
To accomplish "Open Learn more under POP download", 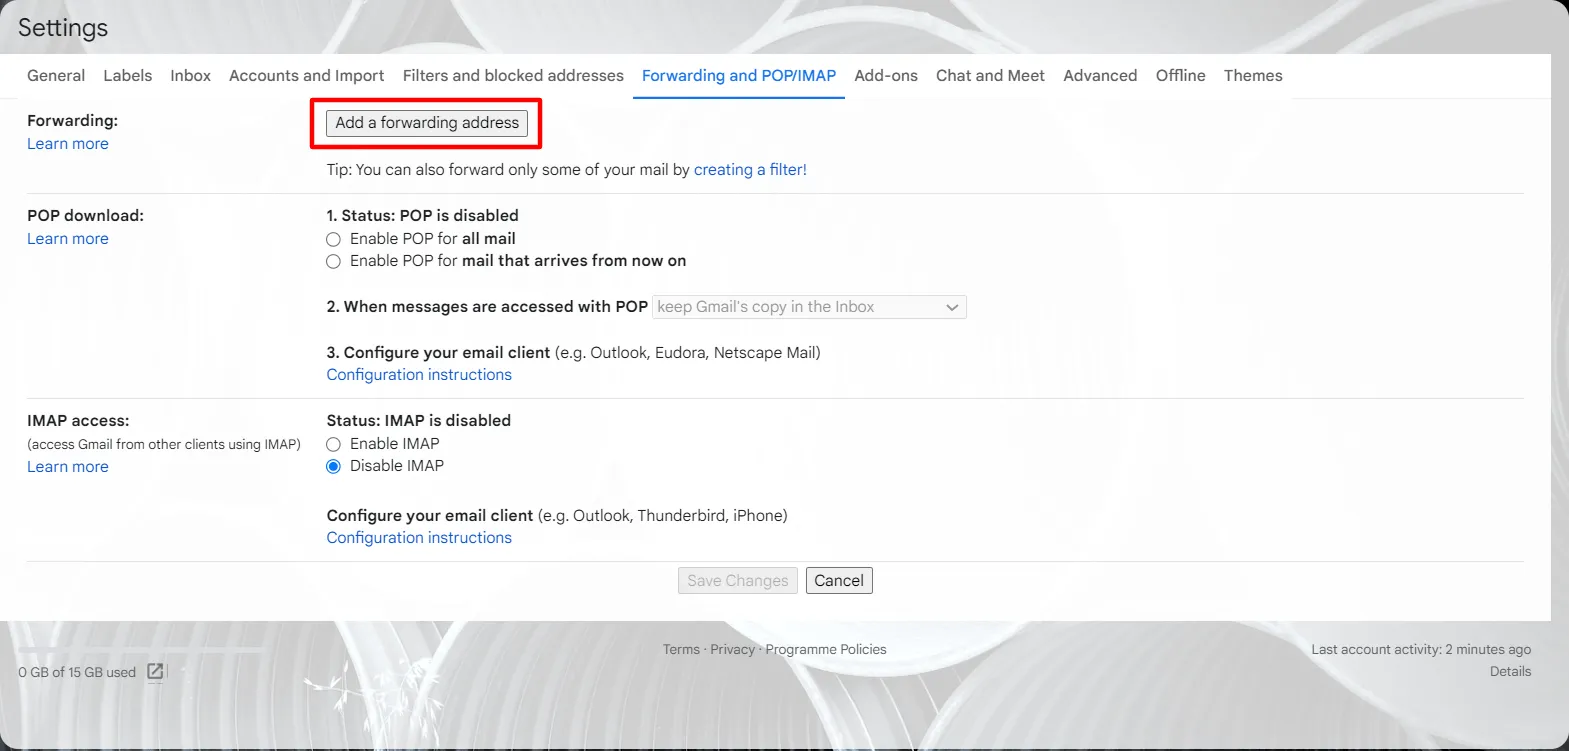I will click(x=68, y=239).
